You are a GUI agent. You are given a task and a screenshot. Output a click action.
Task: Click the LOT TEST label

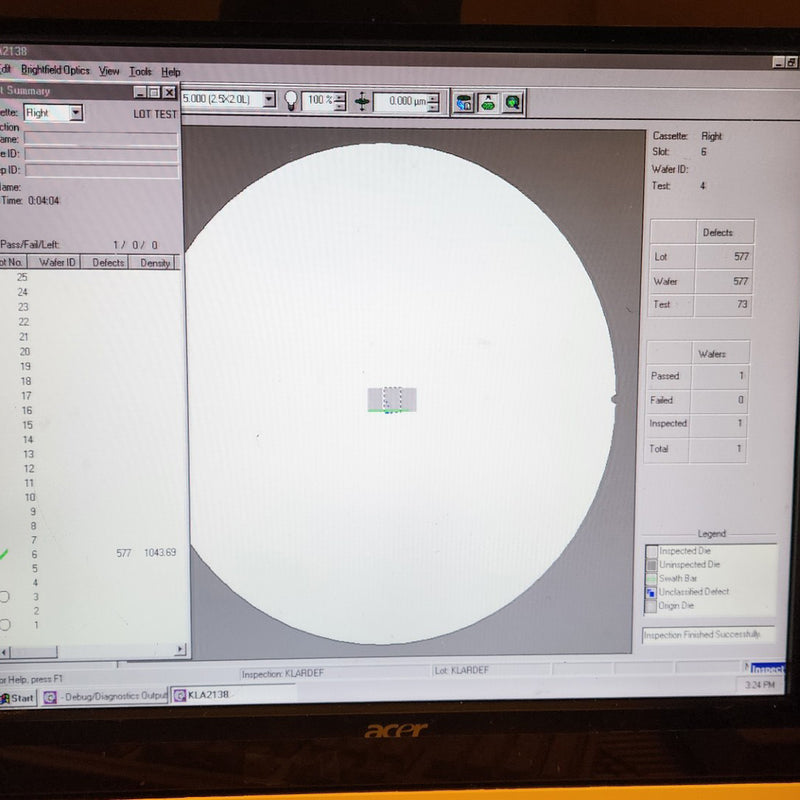click(x=155, y=114)
